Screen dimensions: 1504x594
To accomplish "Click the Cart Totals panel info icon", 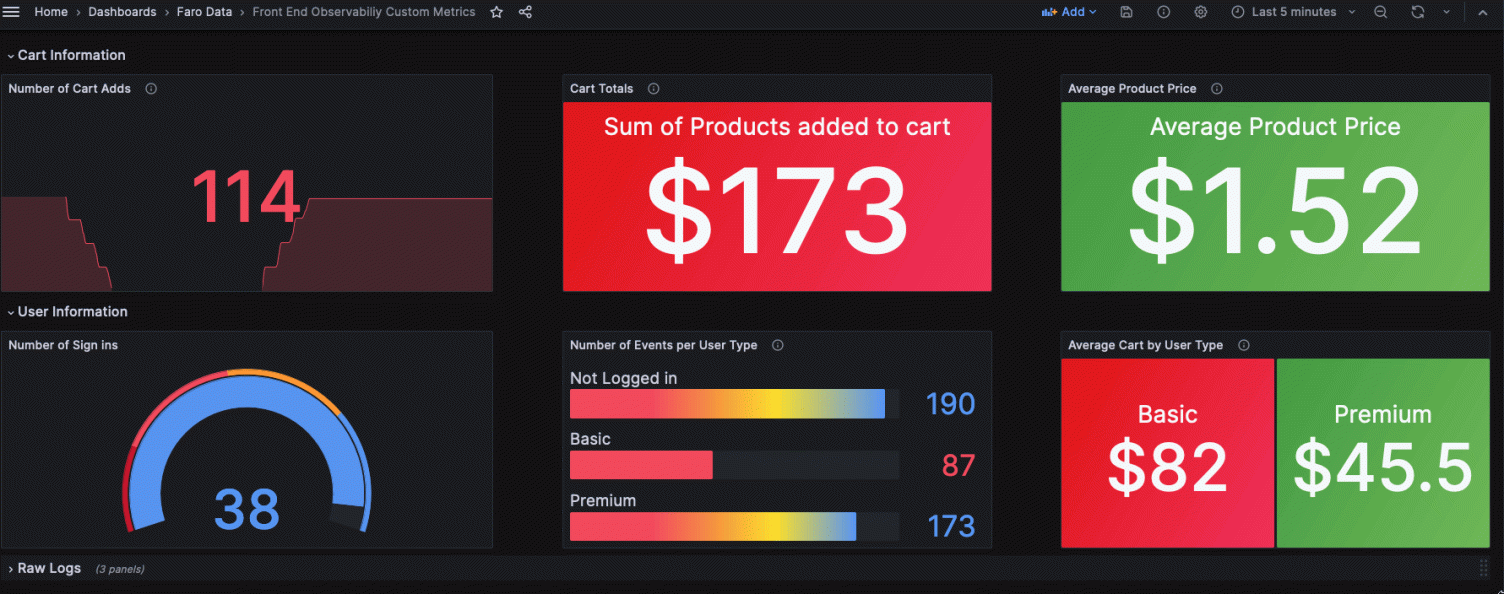I will pos(653,88).
